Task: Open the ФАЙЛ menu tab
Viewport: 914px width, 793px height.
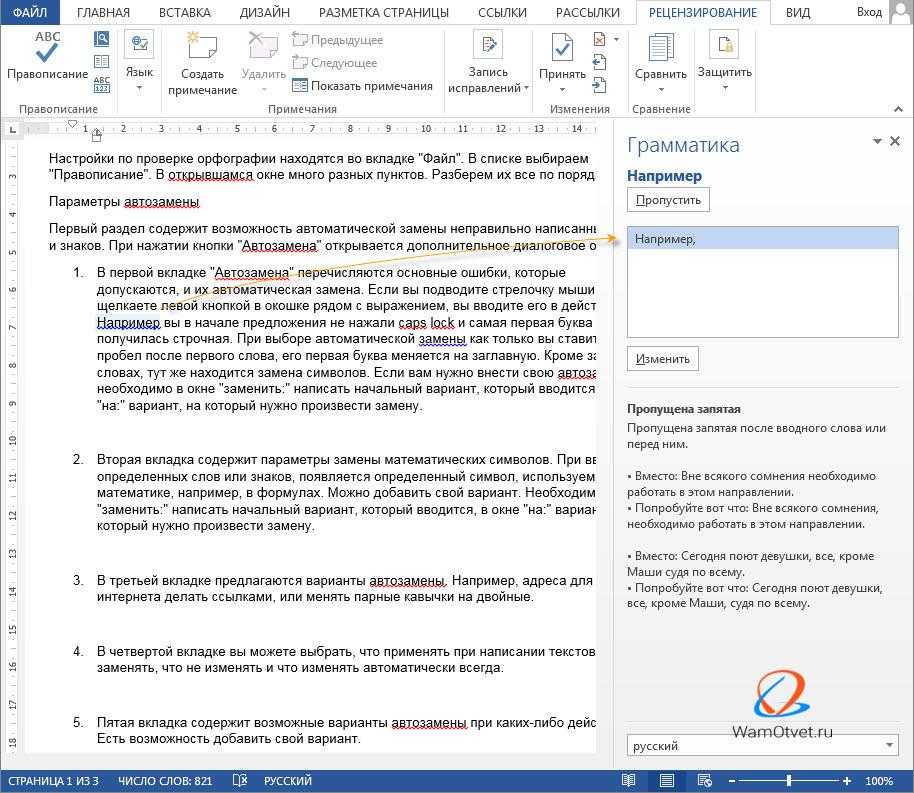Action: click(x=30, y=13)
